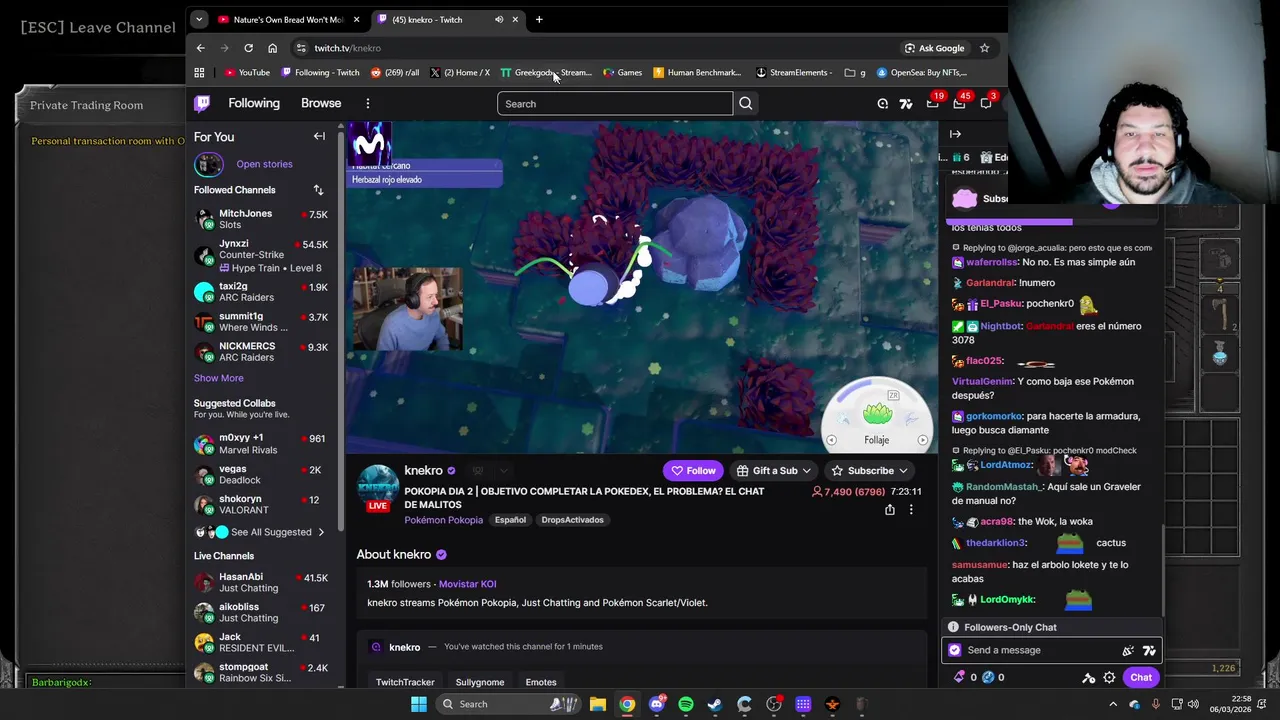Open the Subscribe dropdown

pyautogui.click(x=870, y=470)
